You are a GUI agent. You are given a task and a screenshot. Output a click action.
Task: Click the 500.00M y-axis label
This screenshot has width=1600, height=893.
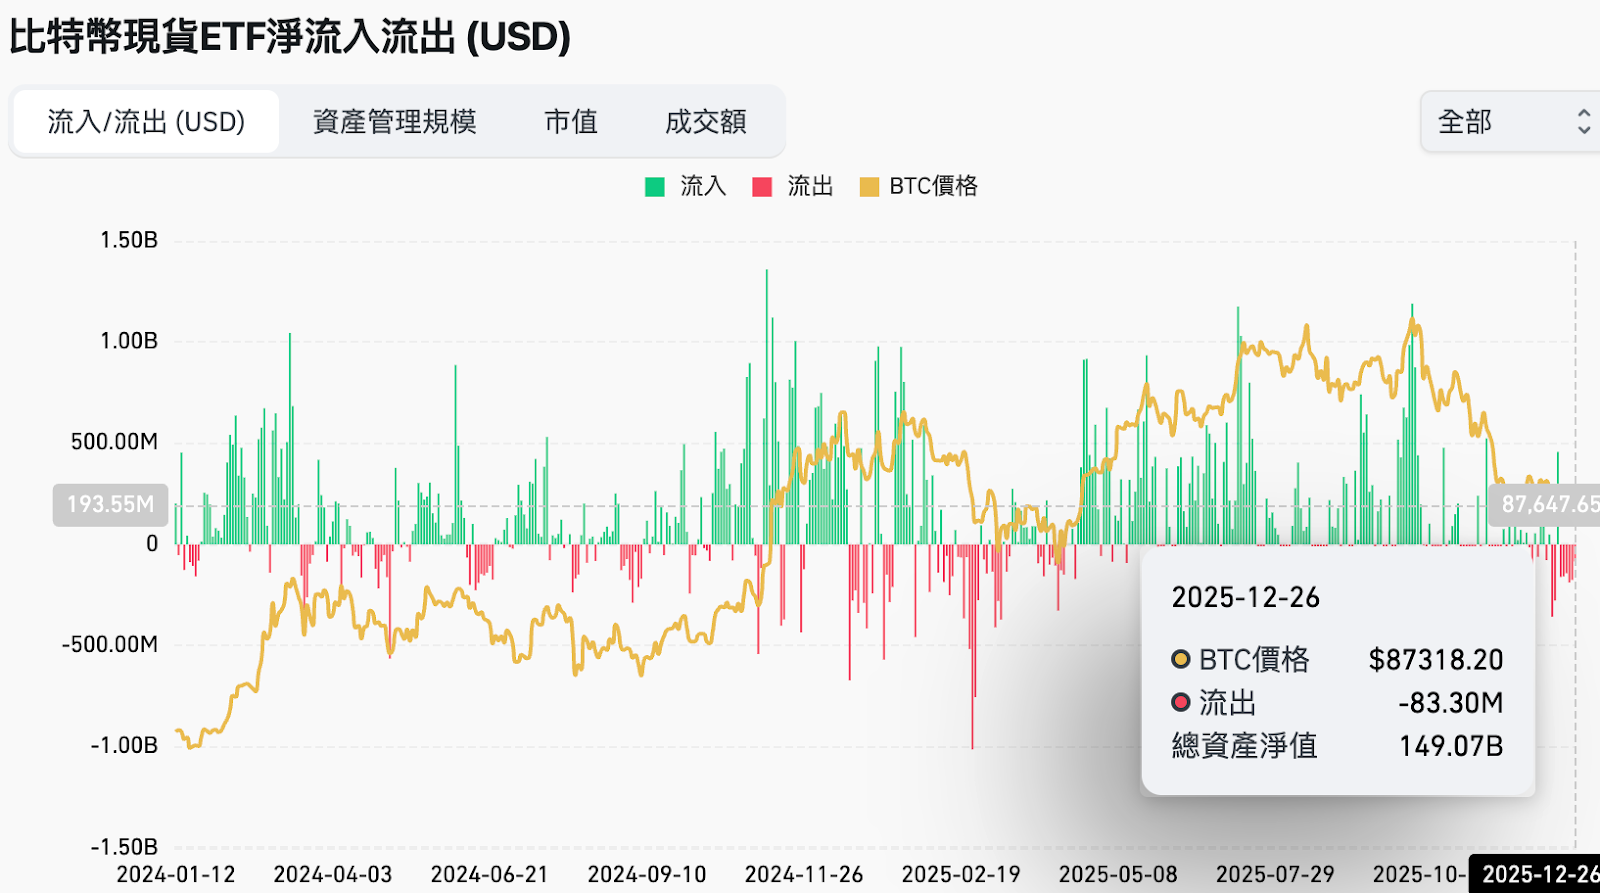114,442
